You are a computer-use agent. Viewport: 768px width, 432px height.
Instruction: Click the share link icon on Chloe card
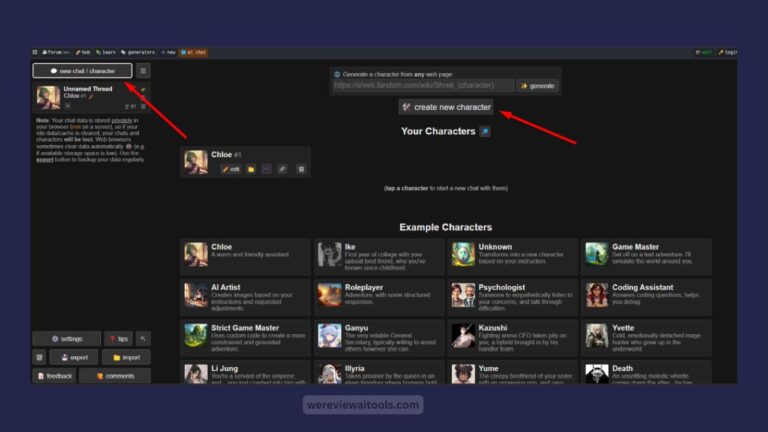click(x=282, y=169)
